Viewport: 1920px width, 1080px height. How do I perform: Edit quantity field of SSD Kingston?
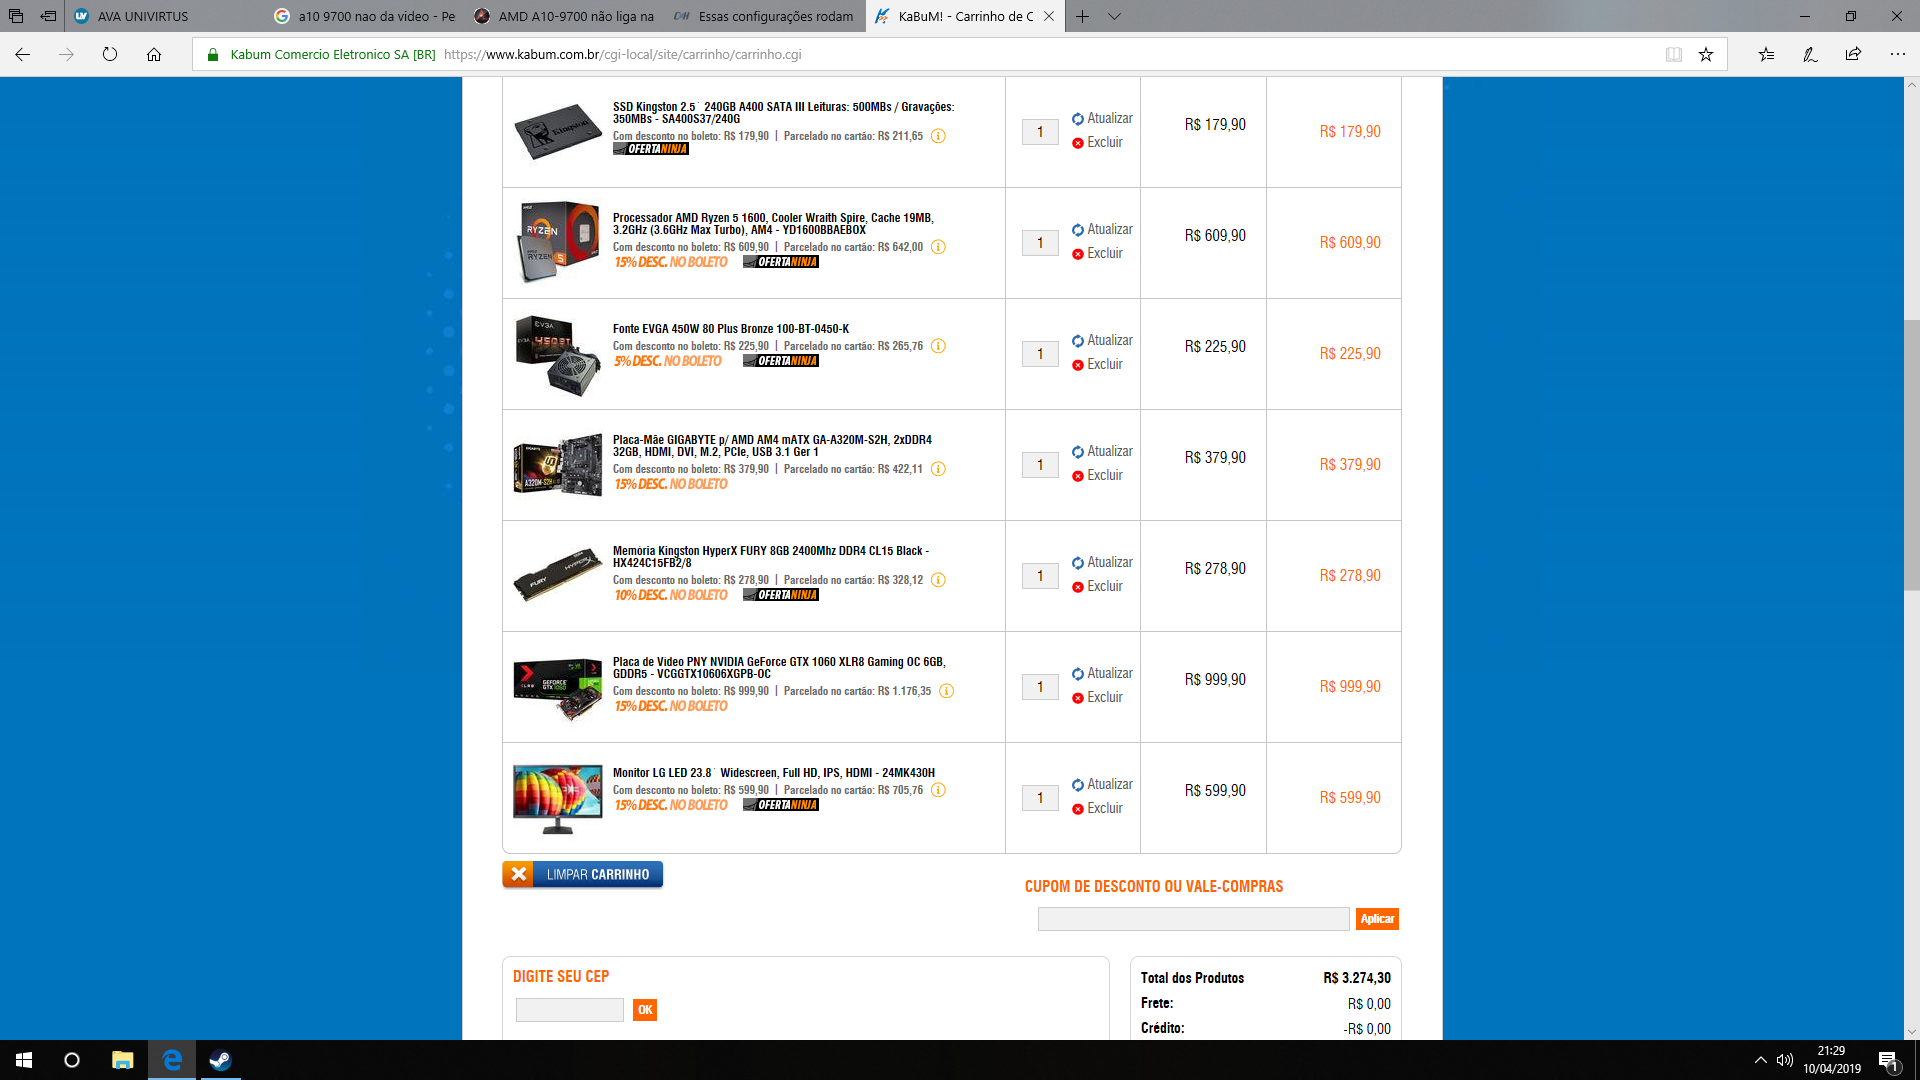point(1040,132)
